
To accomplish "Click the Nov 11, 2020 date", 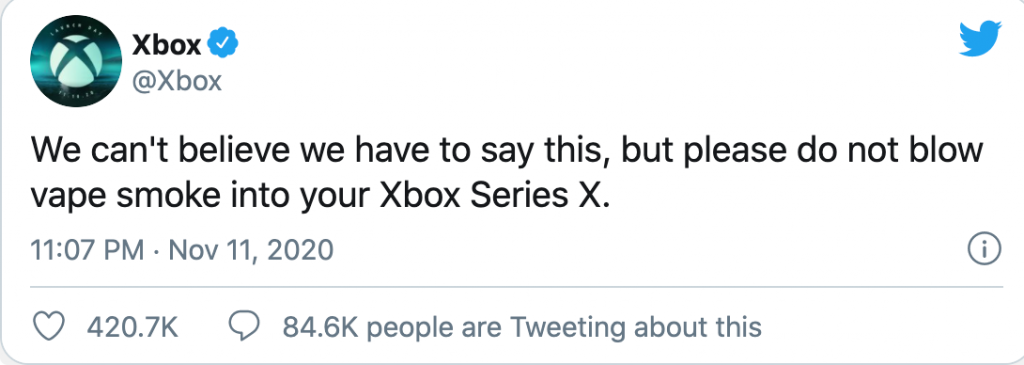I will (251, 250).
